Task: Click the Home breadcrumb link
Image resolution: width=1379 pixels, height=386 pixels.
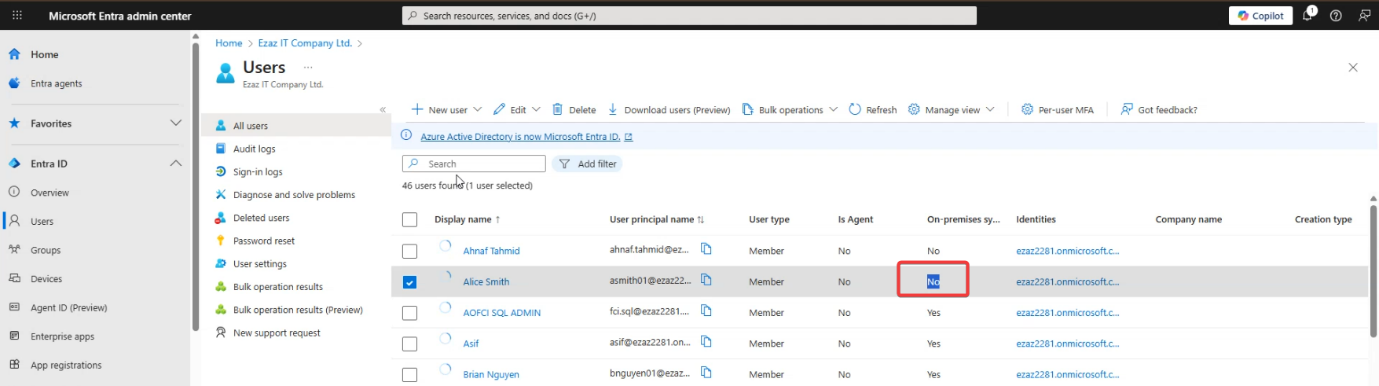Action: (229, 43)
